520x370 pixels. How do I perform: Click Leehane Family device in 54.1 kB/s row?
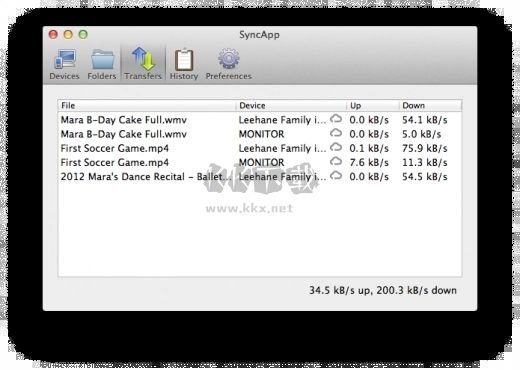click(283, 120)
